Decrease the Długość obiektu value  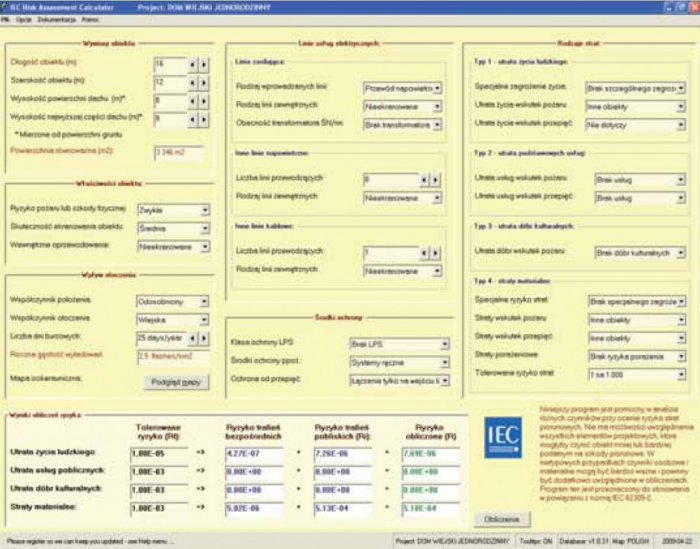[192, 65]
